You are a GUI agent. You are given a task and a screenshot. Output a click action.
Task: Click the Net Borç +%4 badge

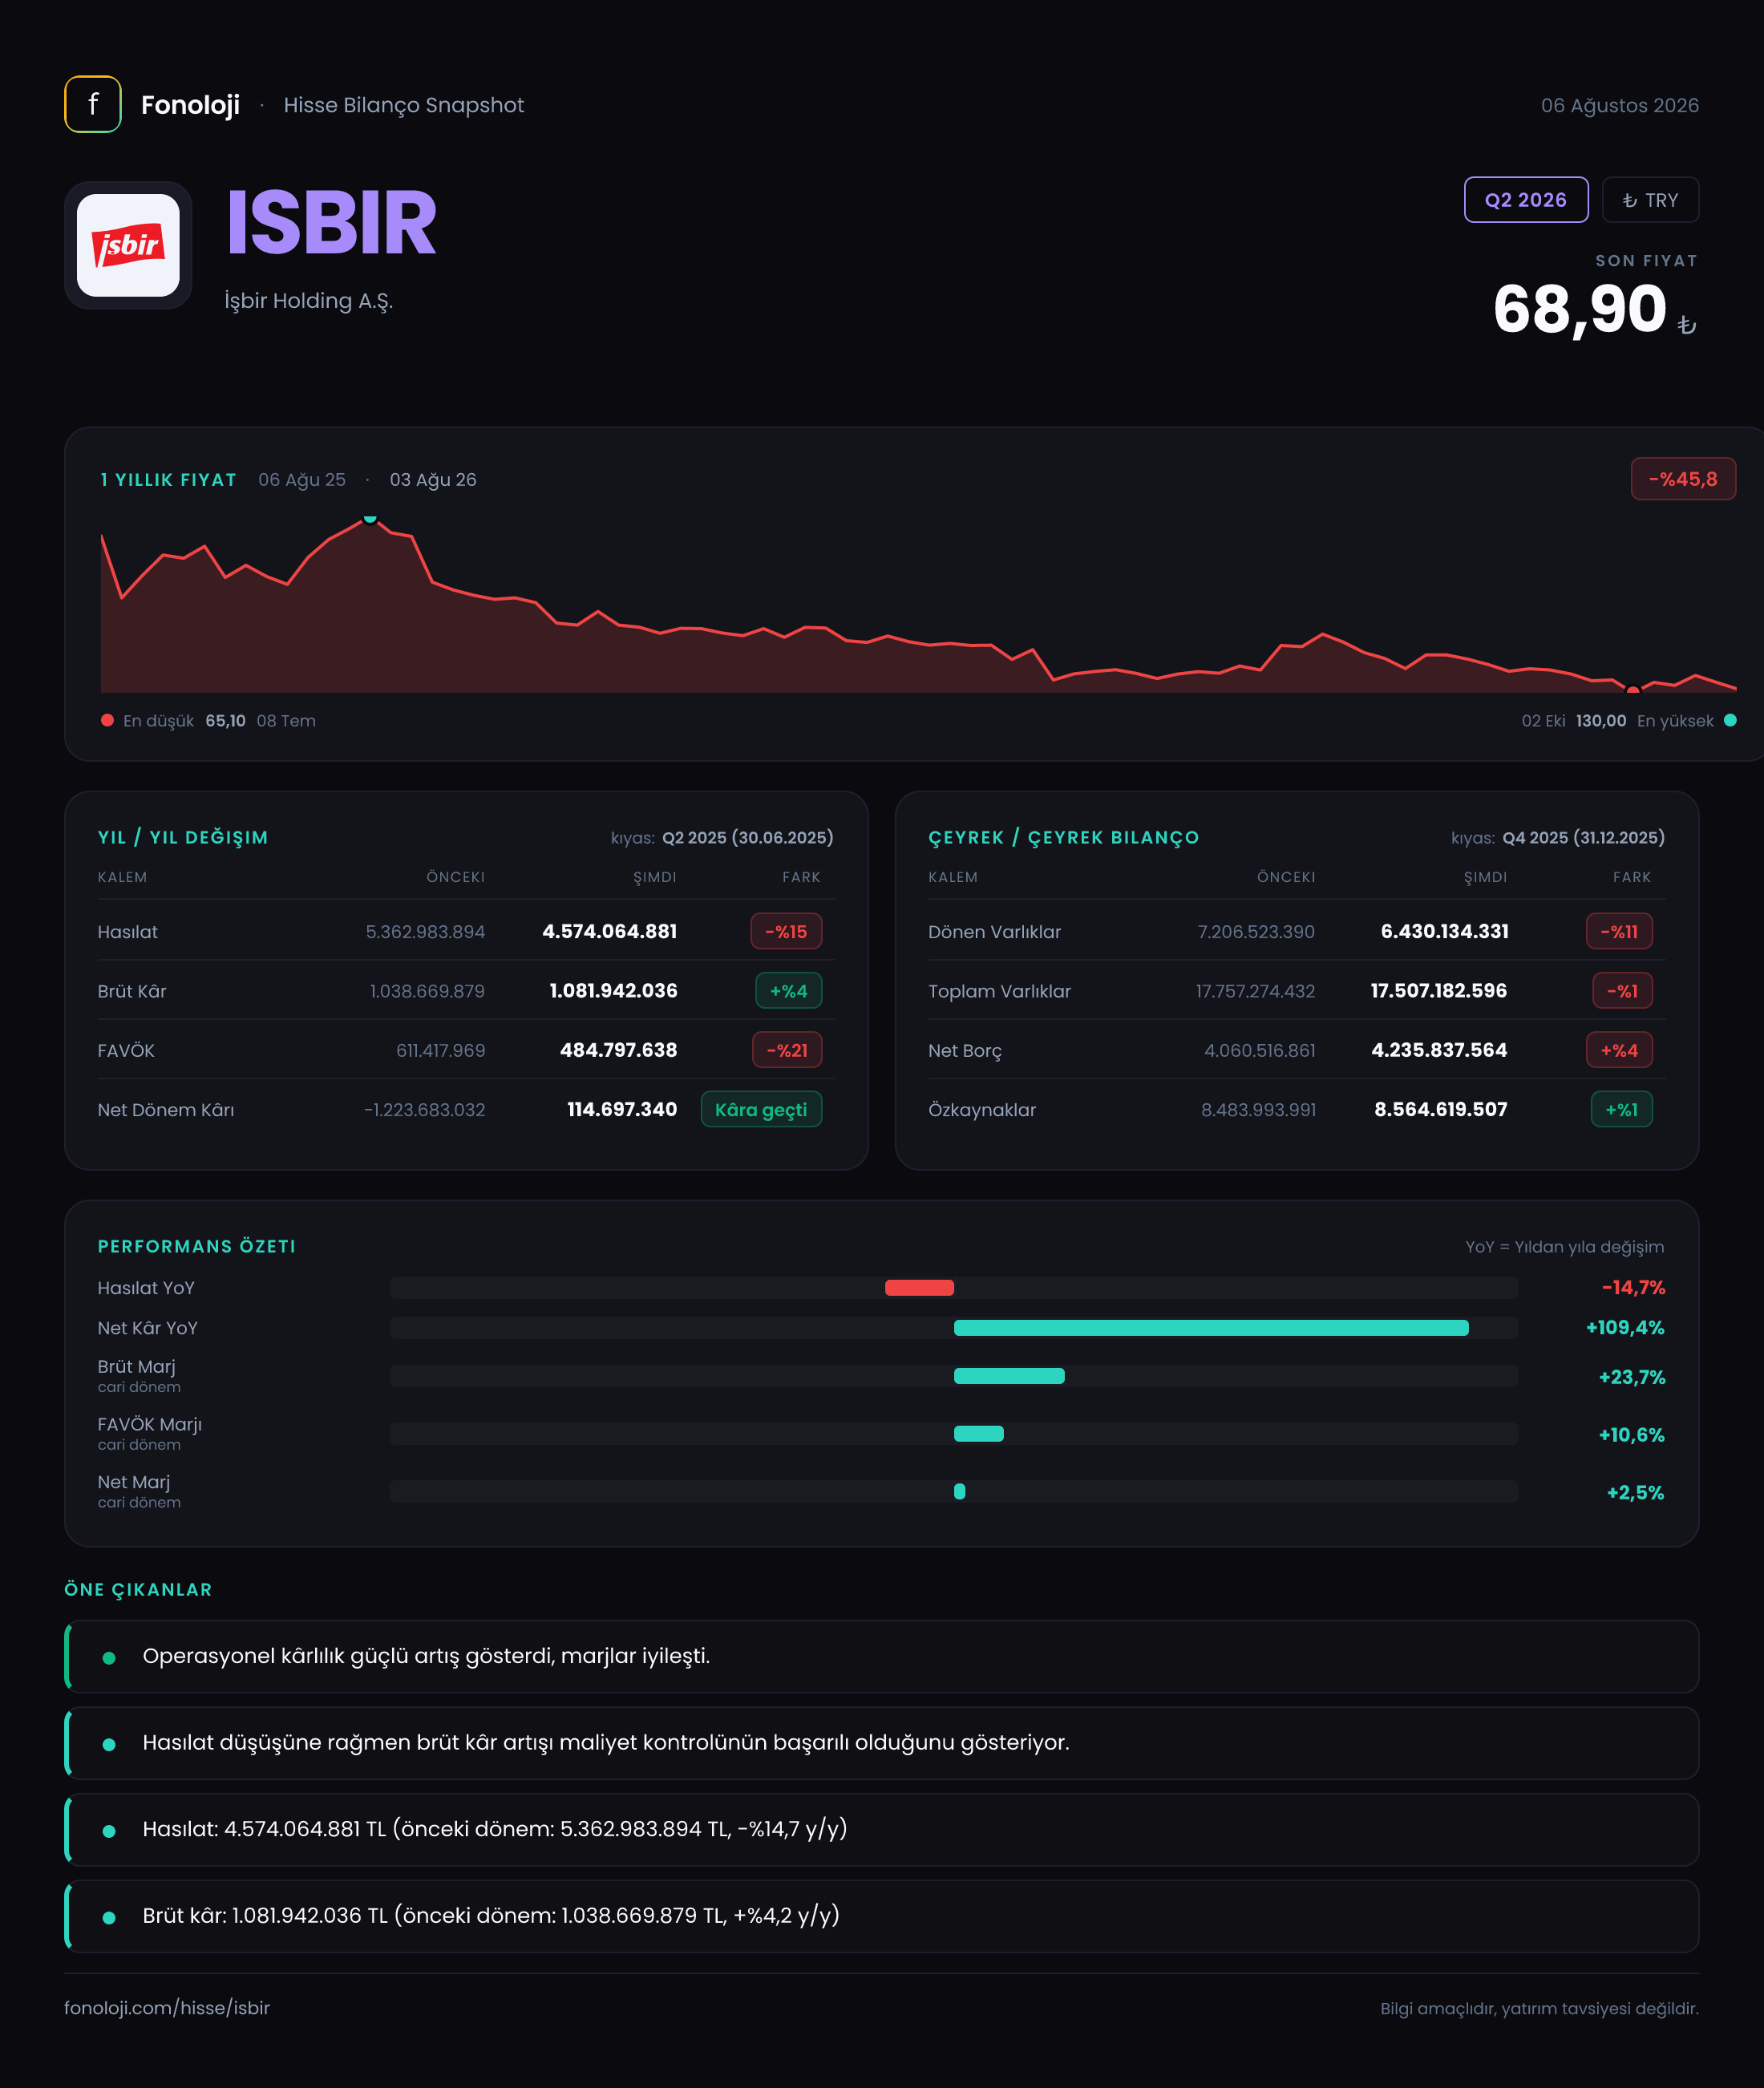(1619, 1050)
